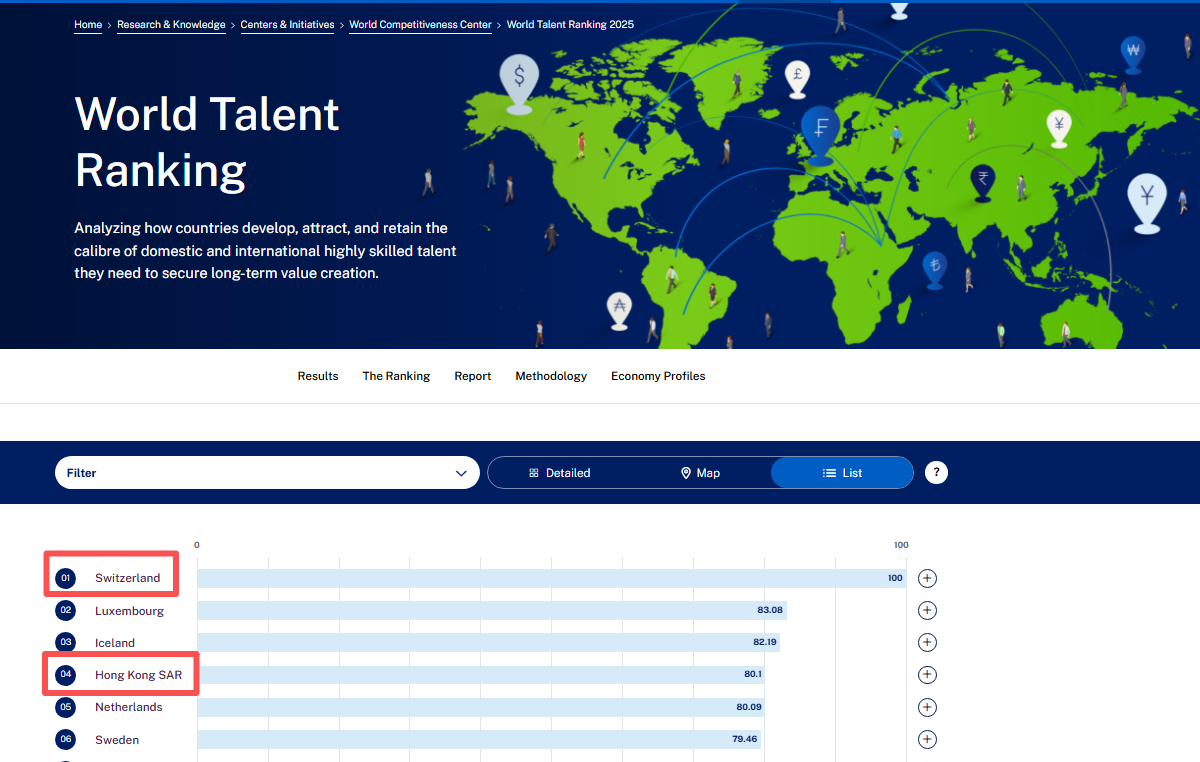The height and width of the screenshot is (762, 1200).
Task: Open the Filter dropdown
Action: (x=267, y=473)
